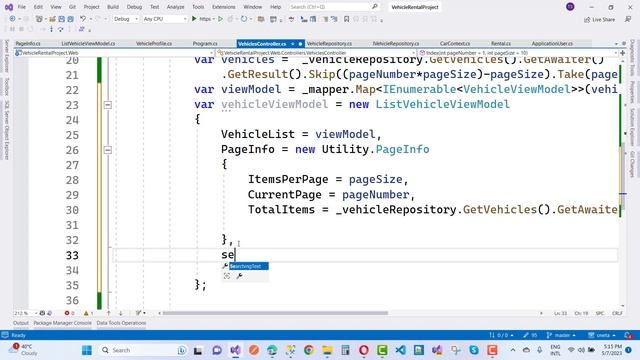The width and height of the screenshot is (640, 360).
Task: Open the Extensions menu
Action: (224, 7)
